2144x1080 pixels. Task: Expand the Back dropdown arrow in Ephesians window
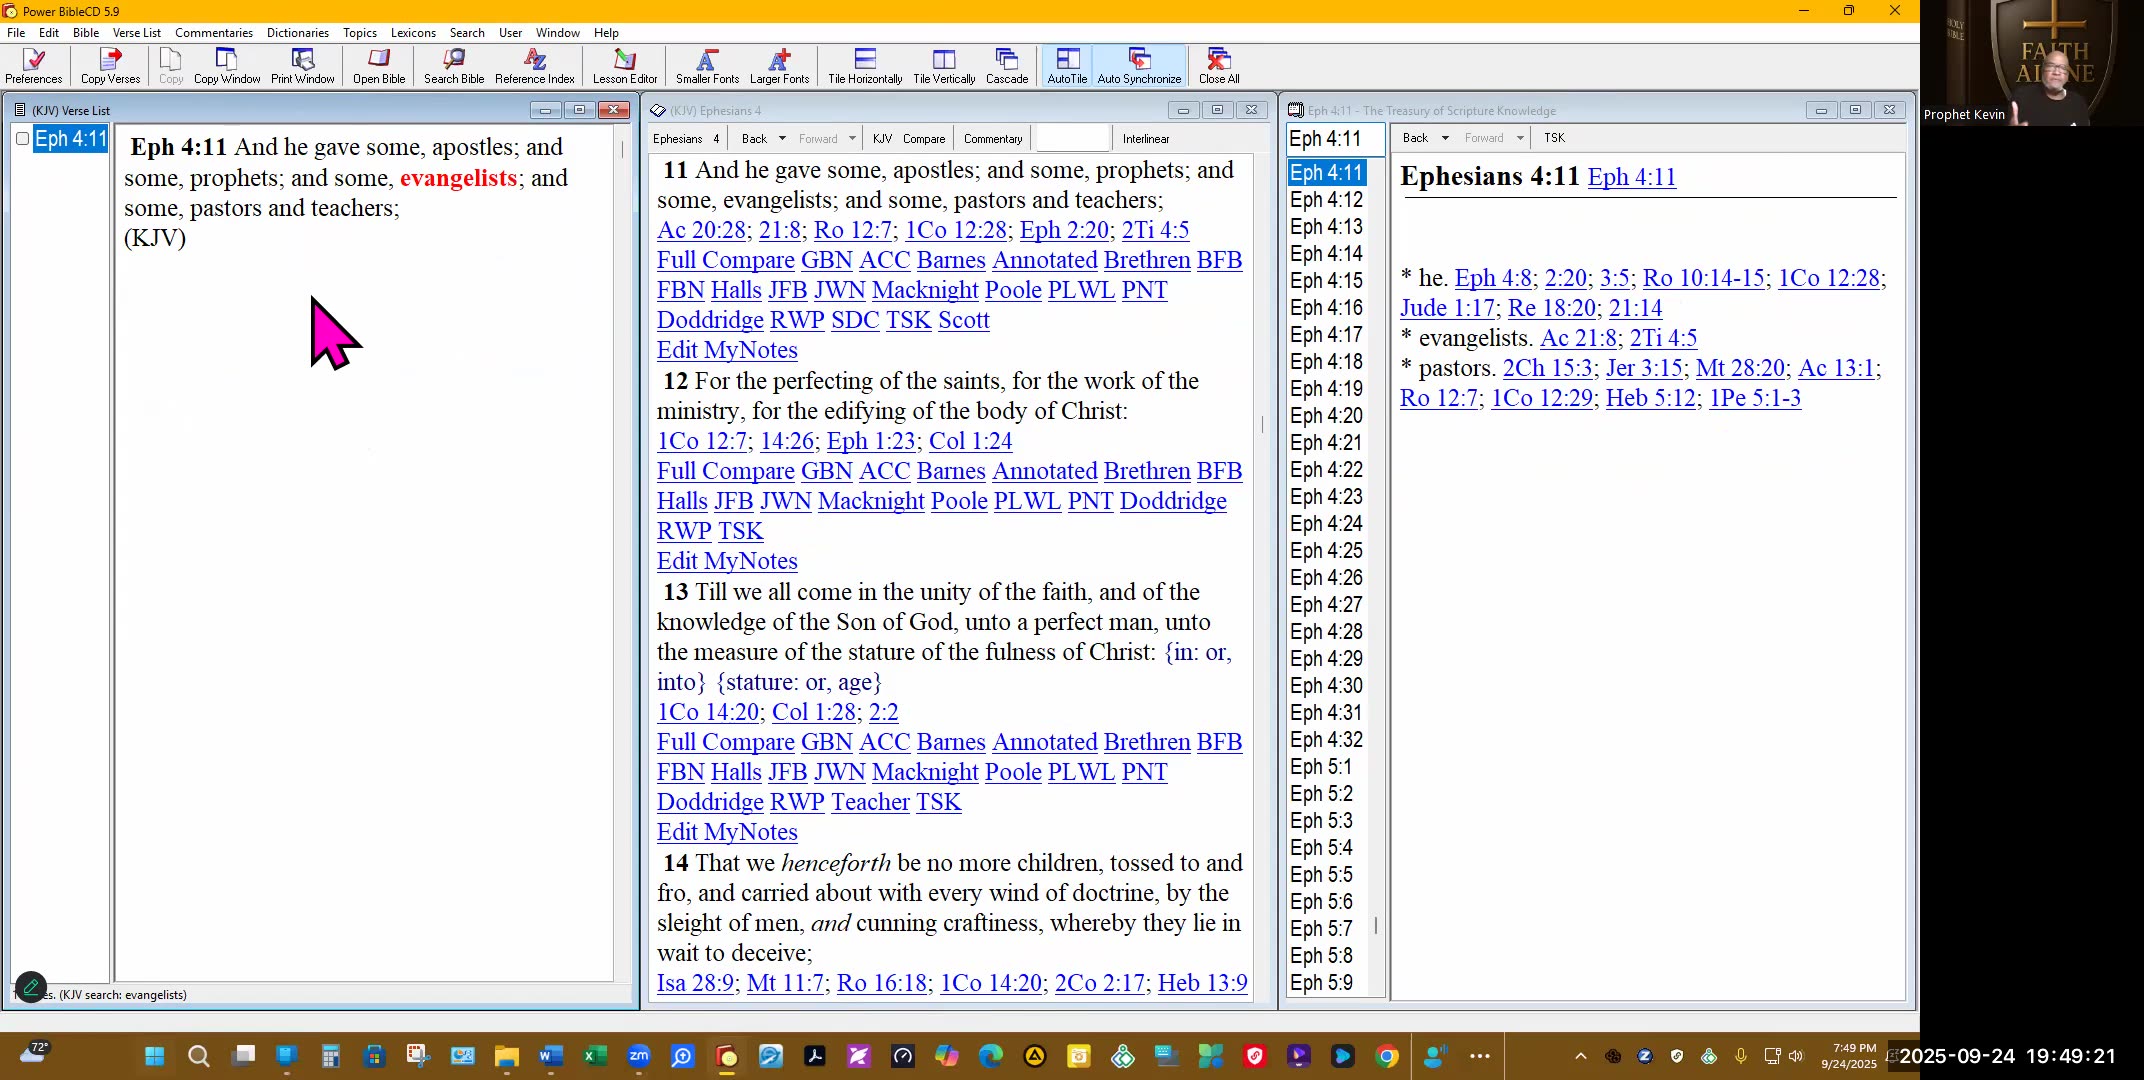(x=782, y=139)
